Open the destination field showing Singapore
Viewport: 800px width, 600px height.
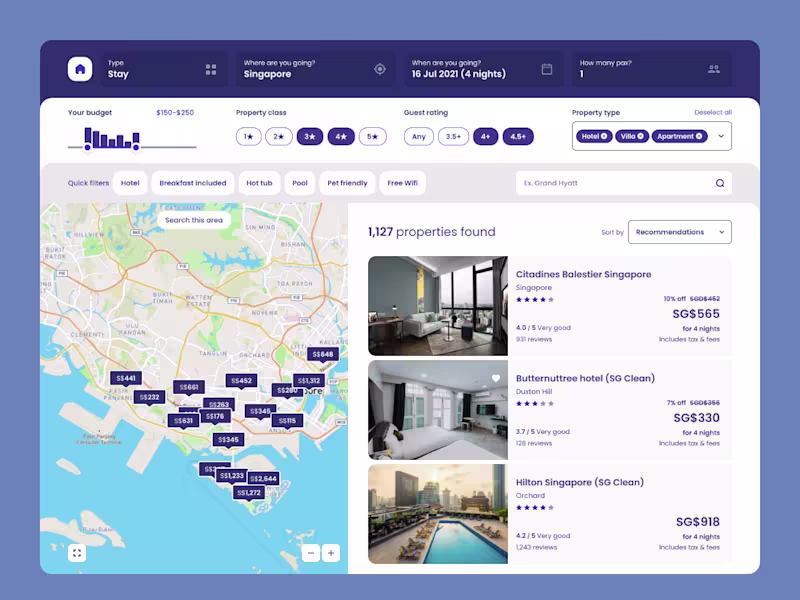tap(315, 69)
